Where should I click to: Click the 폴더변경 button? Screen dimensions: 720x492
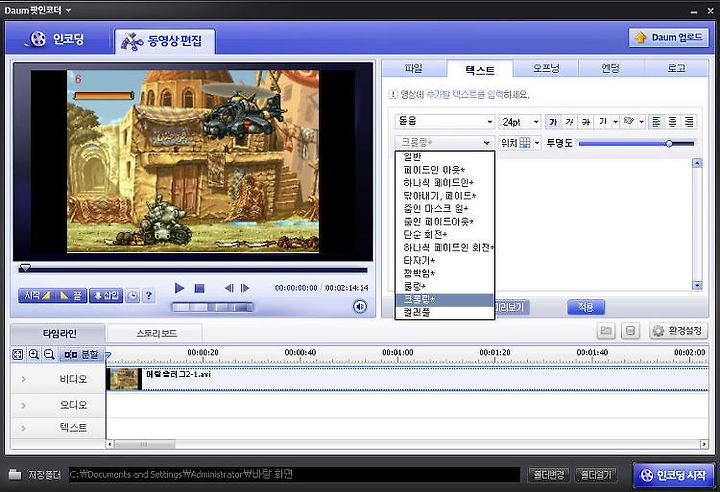548,474
